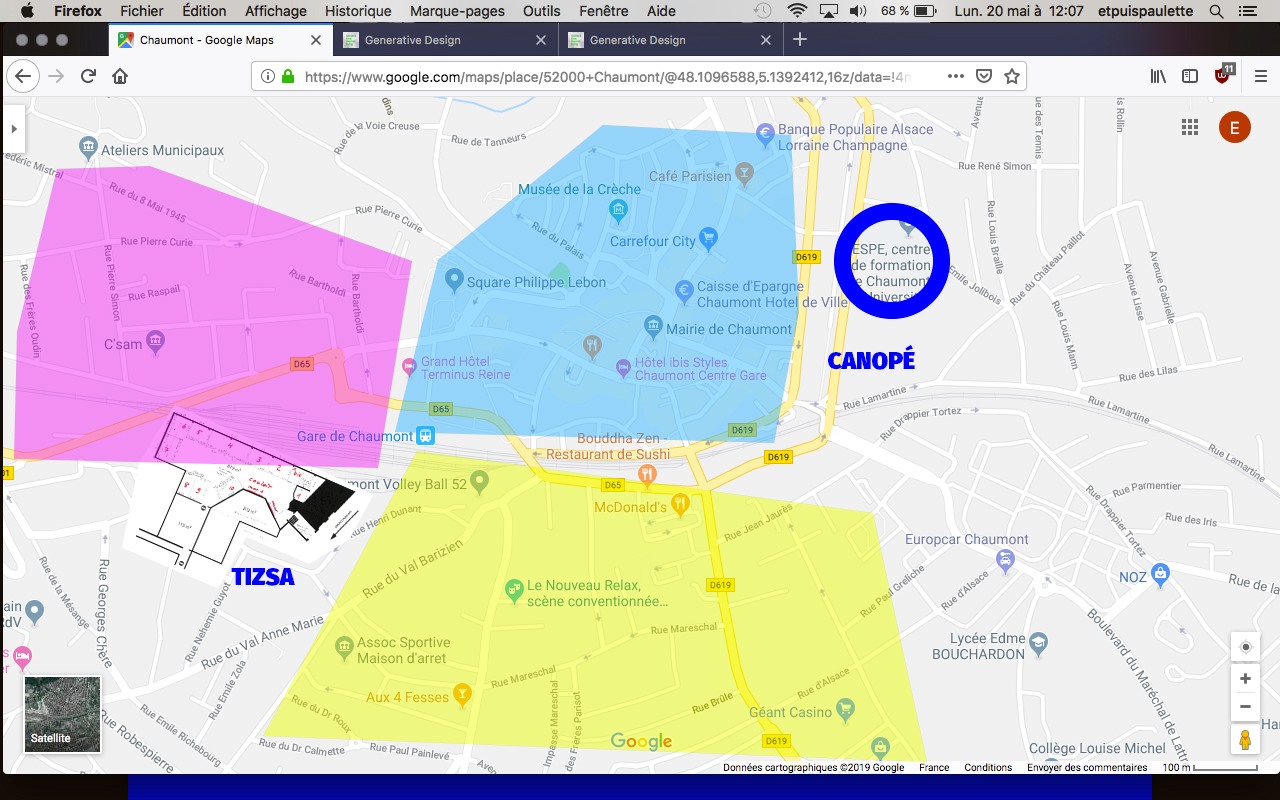Open page actions three-dot menu
Viewport: 1280px width, 800px height.
956,76
